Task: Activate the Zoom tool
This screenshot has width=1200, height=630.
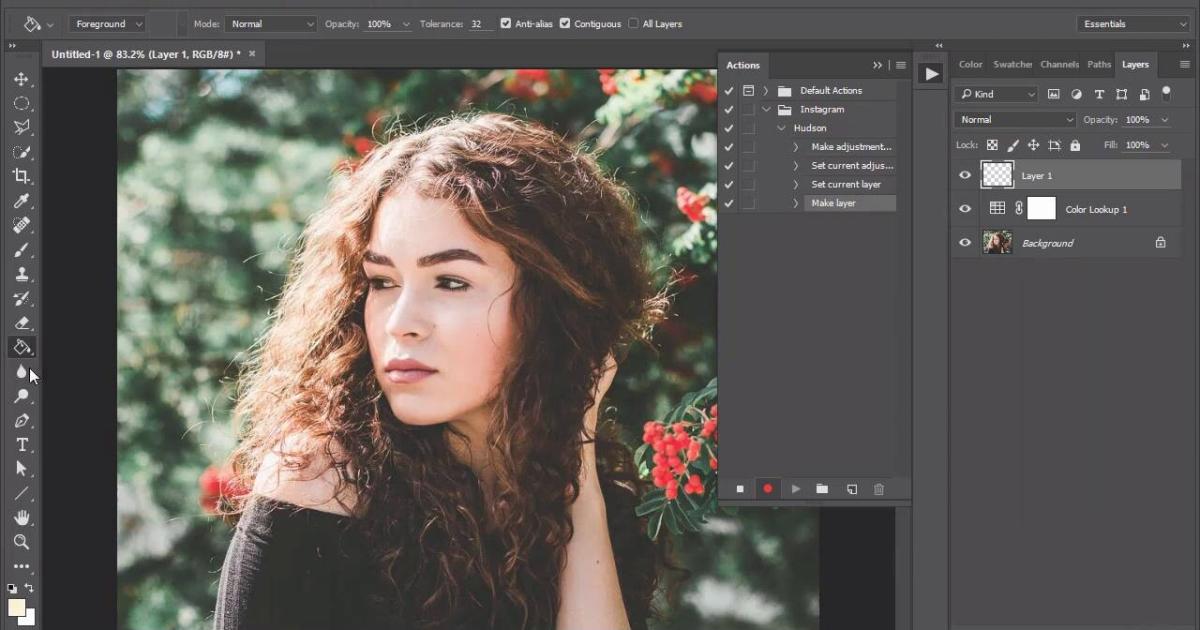Action: [22, 542]
